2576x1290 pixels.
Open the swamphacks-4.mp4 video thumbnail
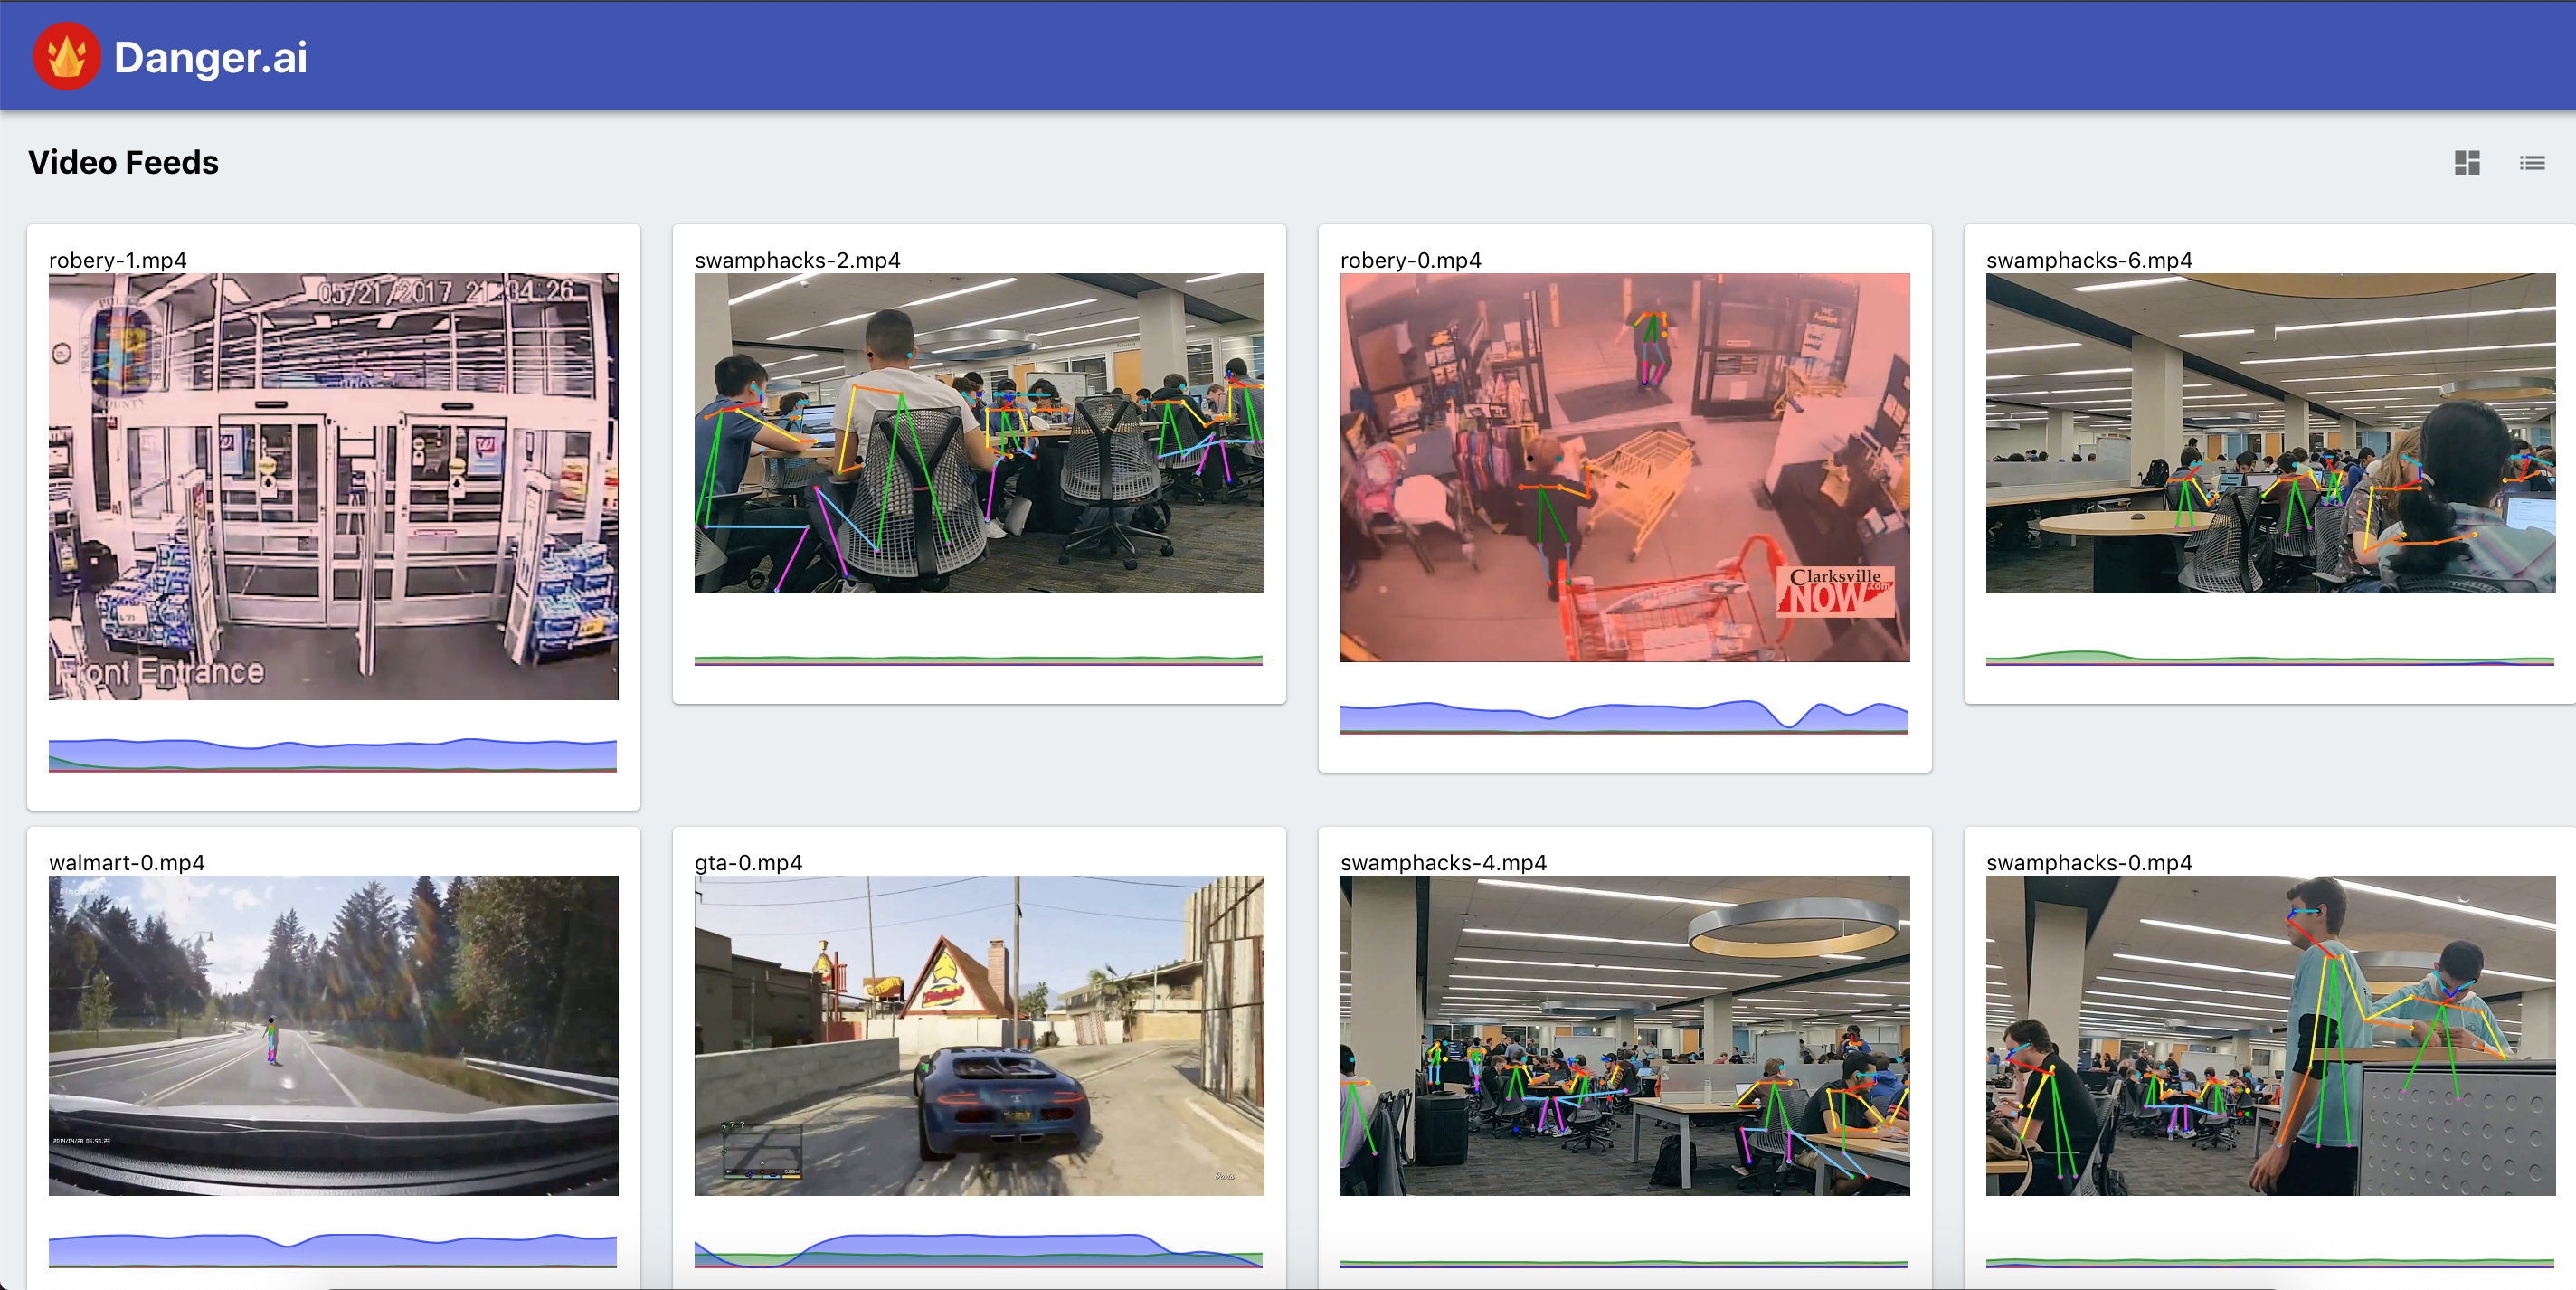tap(1624, 1035)
